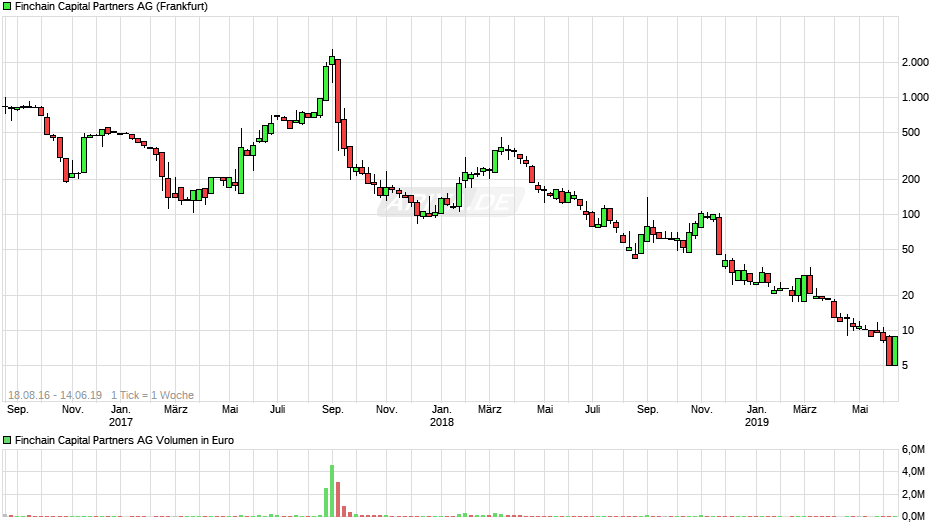
Task: Click the '4,0M' volume axis label
Action: pyautogui.click(x=913, y=471)
